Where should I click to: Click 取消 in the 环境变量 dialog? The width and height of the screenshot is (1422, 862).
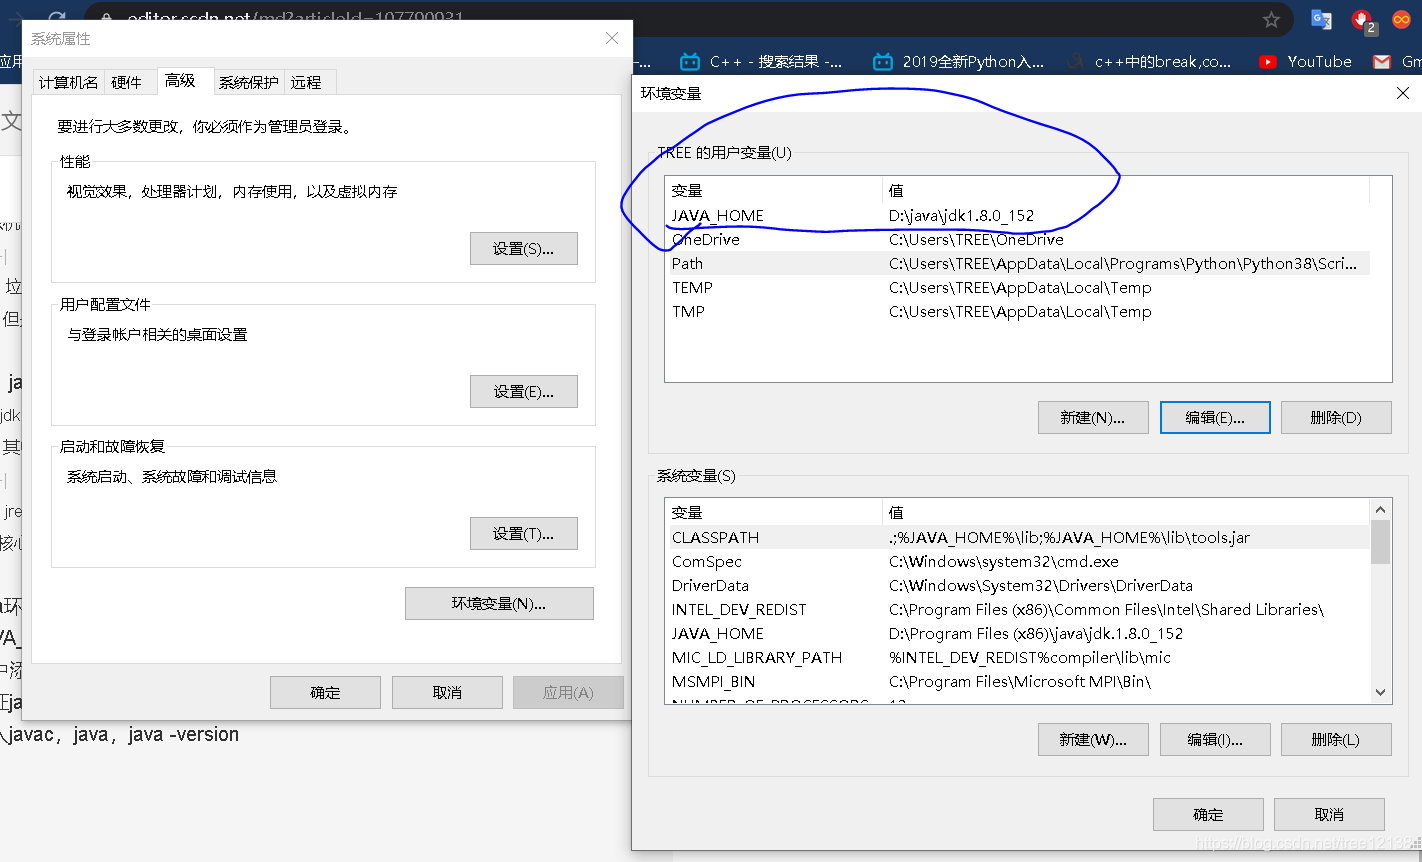coord(1329,815)
